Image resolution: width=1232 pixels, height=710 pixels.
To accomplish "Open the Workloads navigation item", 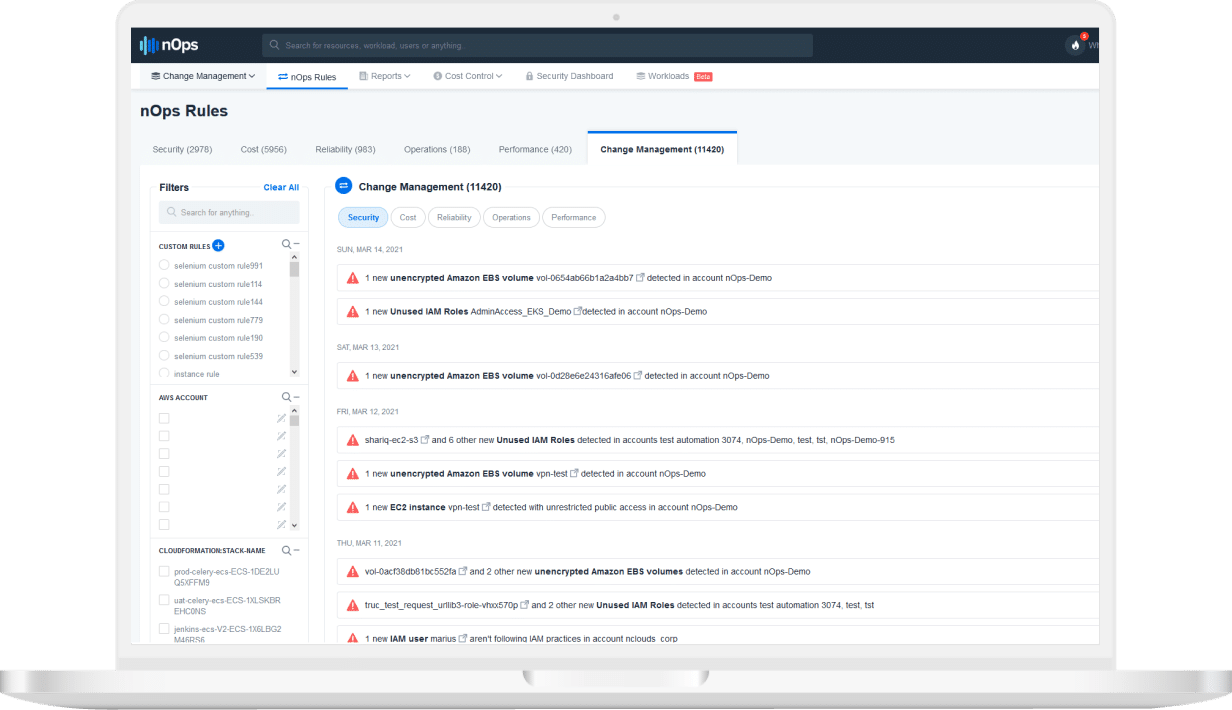I will pyautogui.click(x=674, y=76).
